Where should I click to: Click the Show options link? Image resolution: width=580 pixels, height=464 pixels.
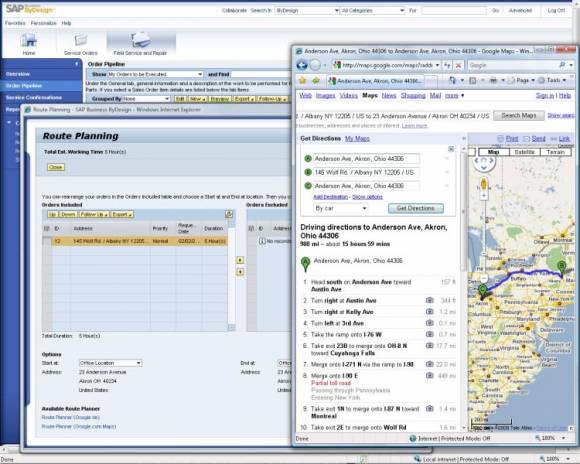(x=367, y=197)
